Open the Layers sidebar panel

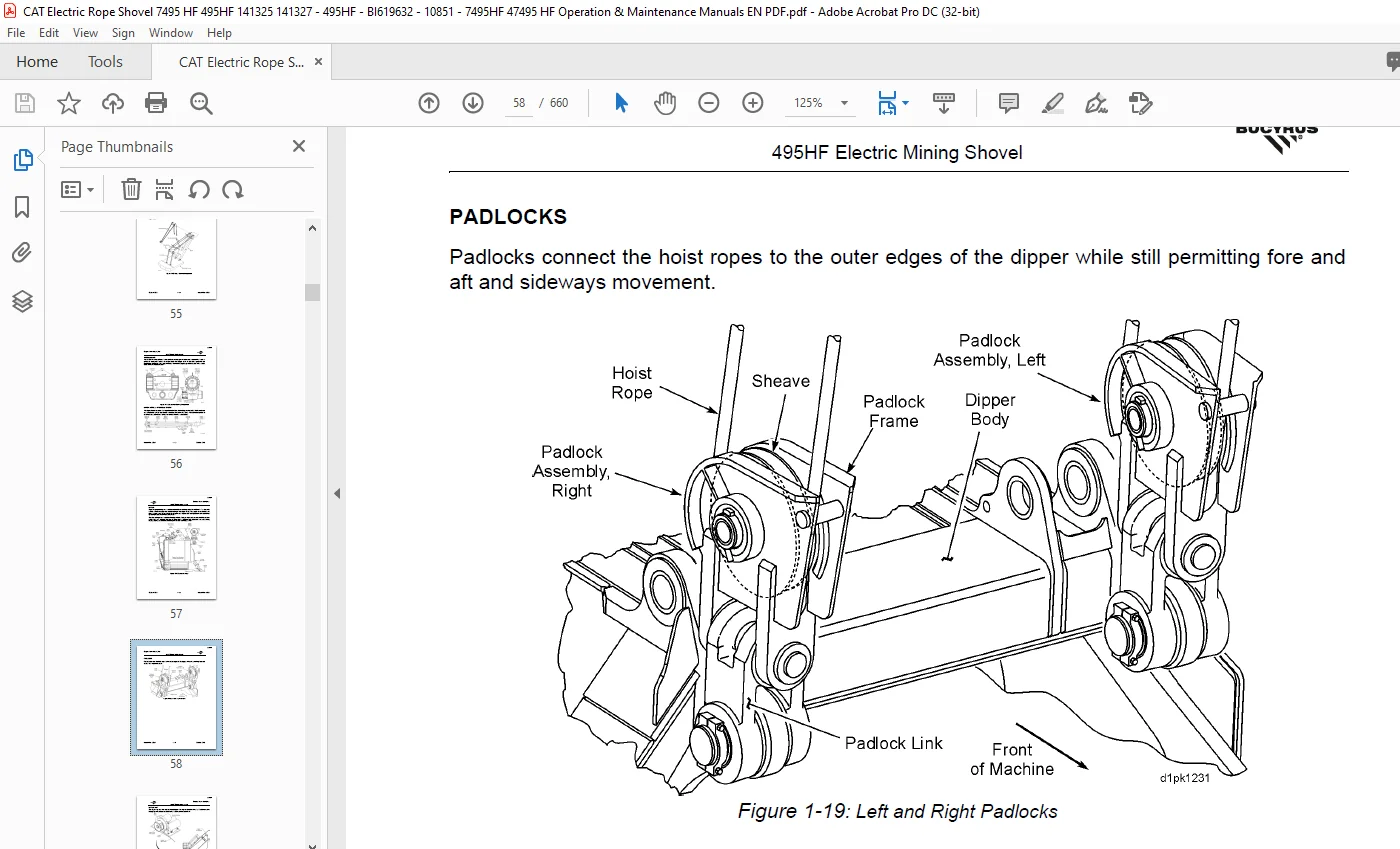click(22, 301)
